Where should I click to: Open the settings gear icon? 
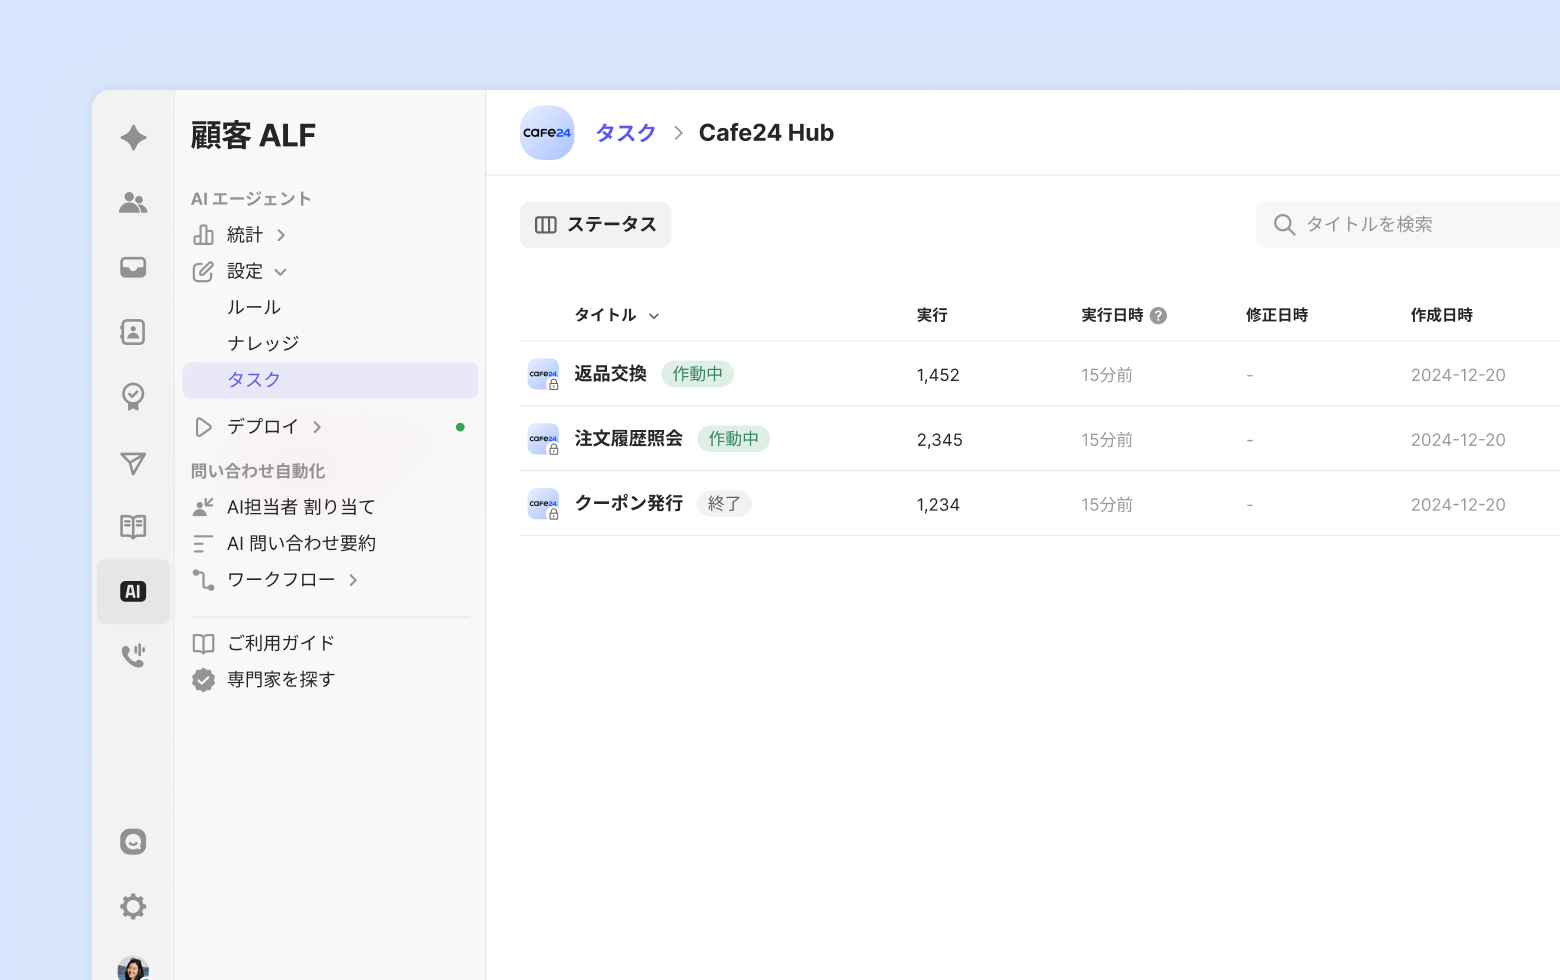click(x=133, y=906)
